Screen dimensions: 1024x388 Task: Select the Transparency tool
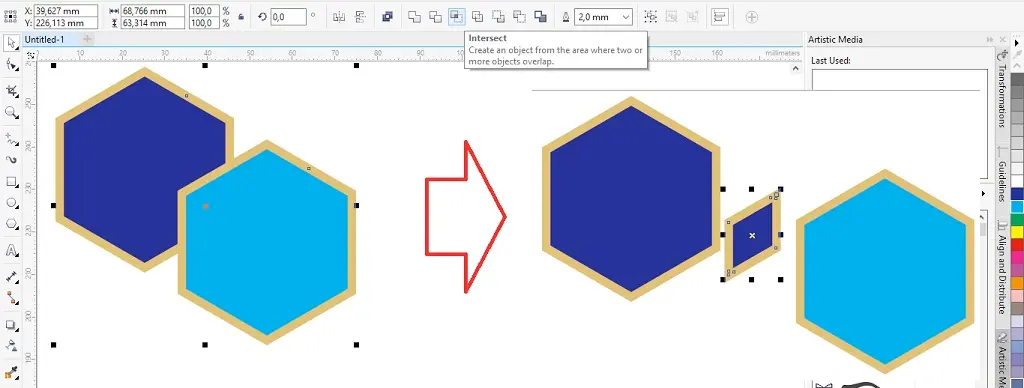11,346
